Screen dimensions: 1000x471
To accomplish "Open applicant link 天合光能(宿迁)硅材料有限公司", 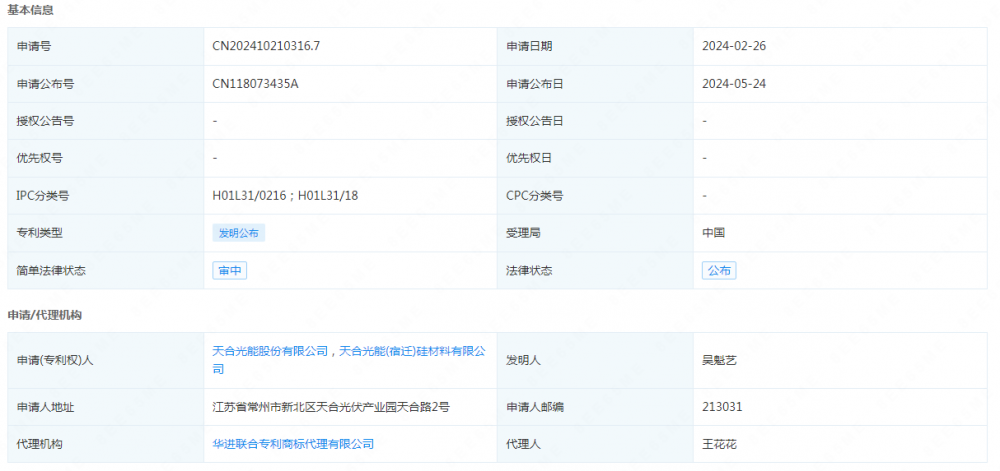I will click(x=349, y=360).
